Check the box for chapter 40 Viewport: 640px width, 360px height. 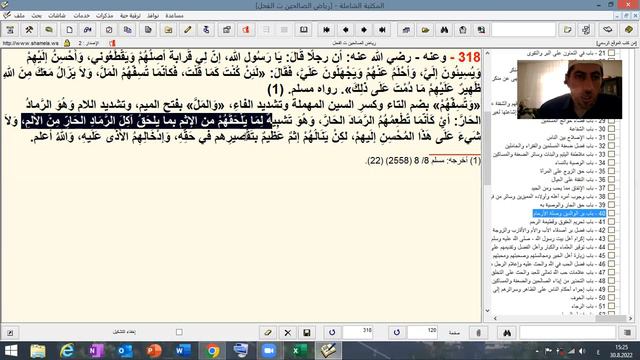tap(611, 213)
